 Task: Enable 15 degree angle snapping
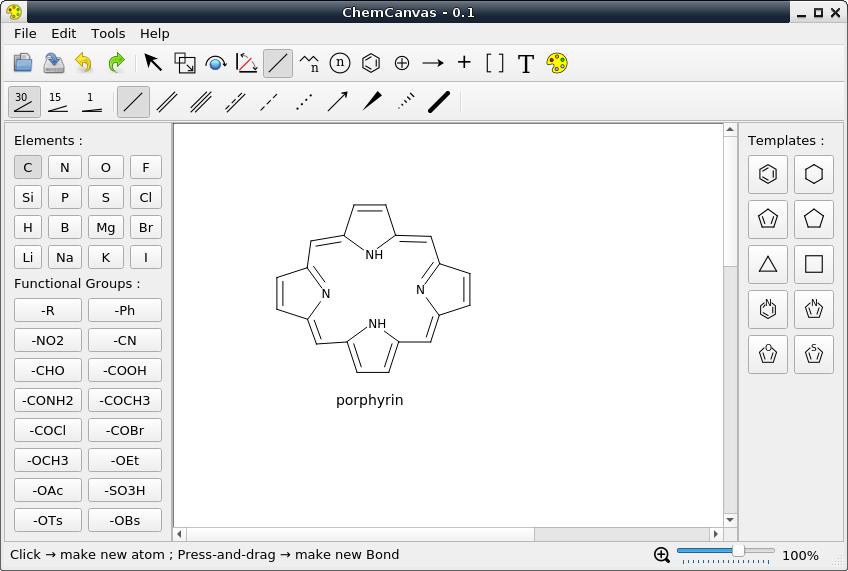57,102
